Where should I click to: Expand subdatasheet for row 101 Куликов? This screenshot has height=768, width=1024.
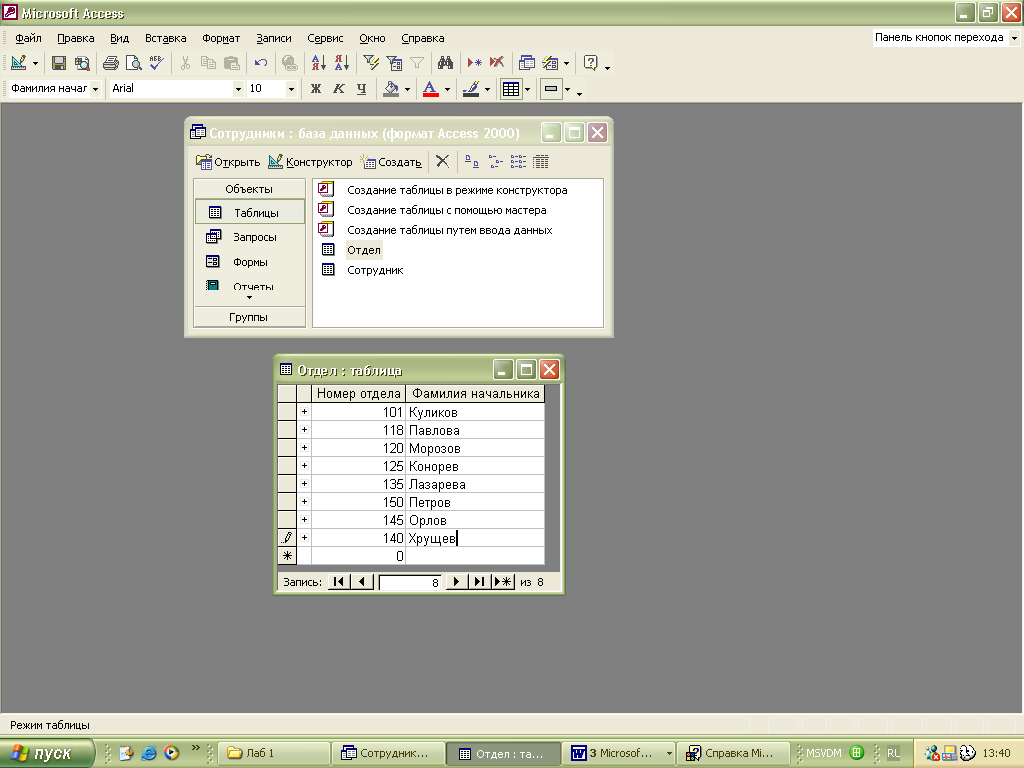[304, 411]
